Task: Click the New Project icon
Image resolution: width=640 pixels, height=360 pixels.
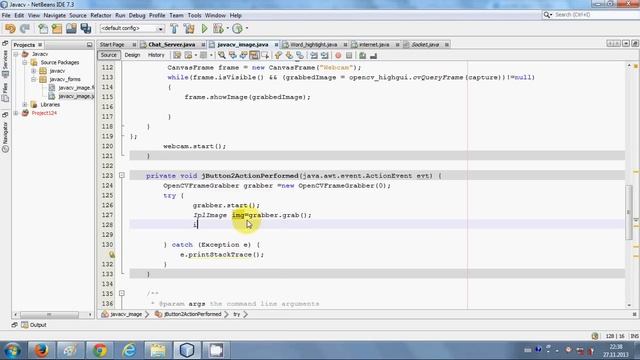Action: tap(57, 29)
